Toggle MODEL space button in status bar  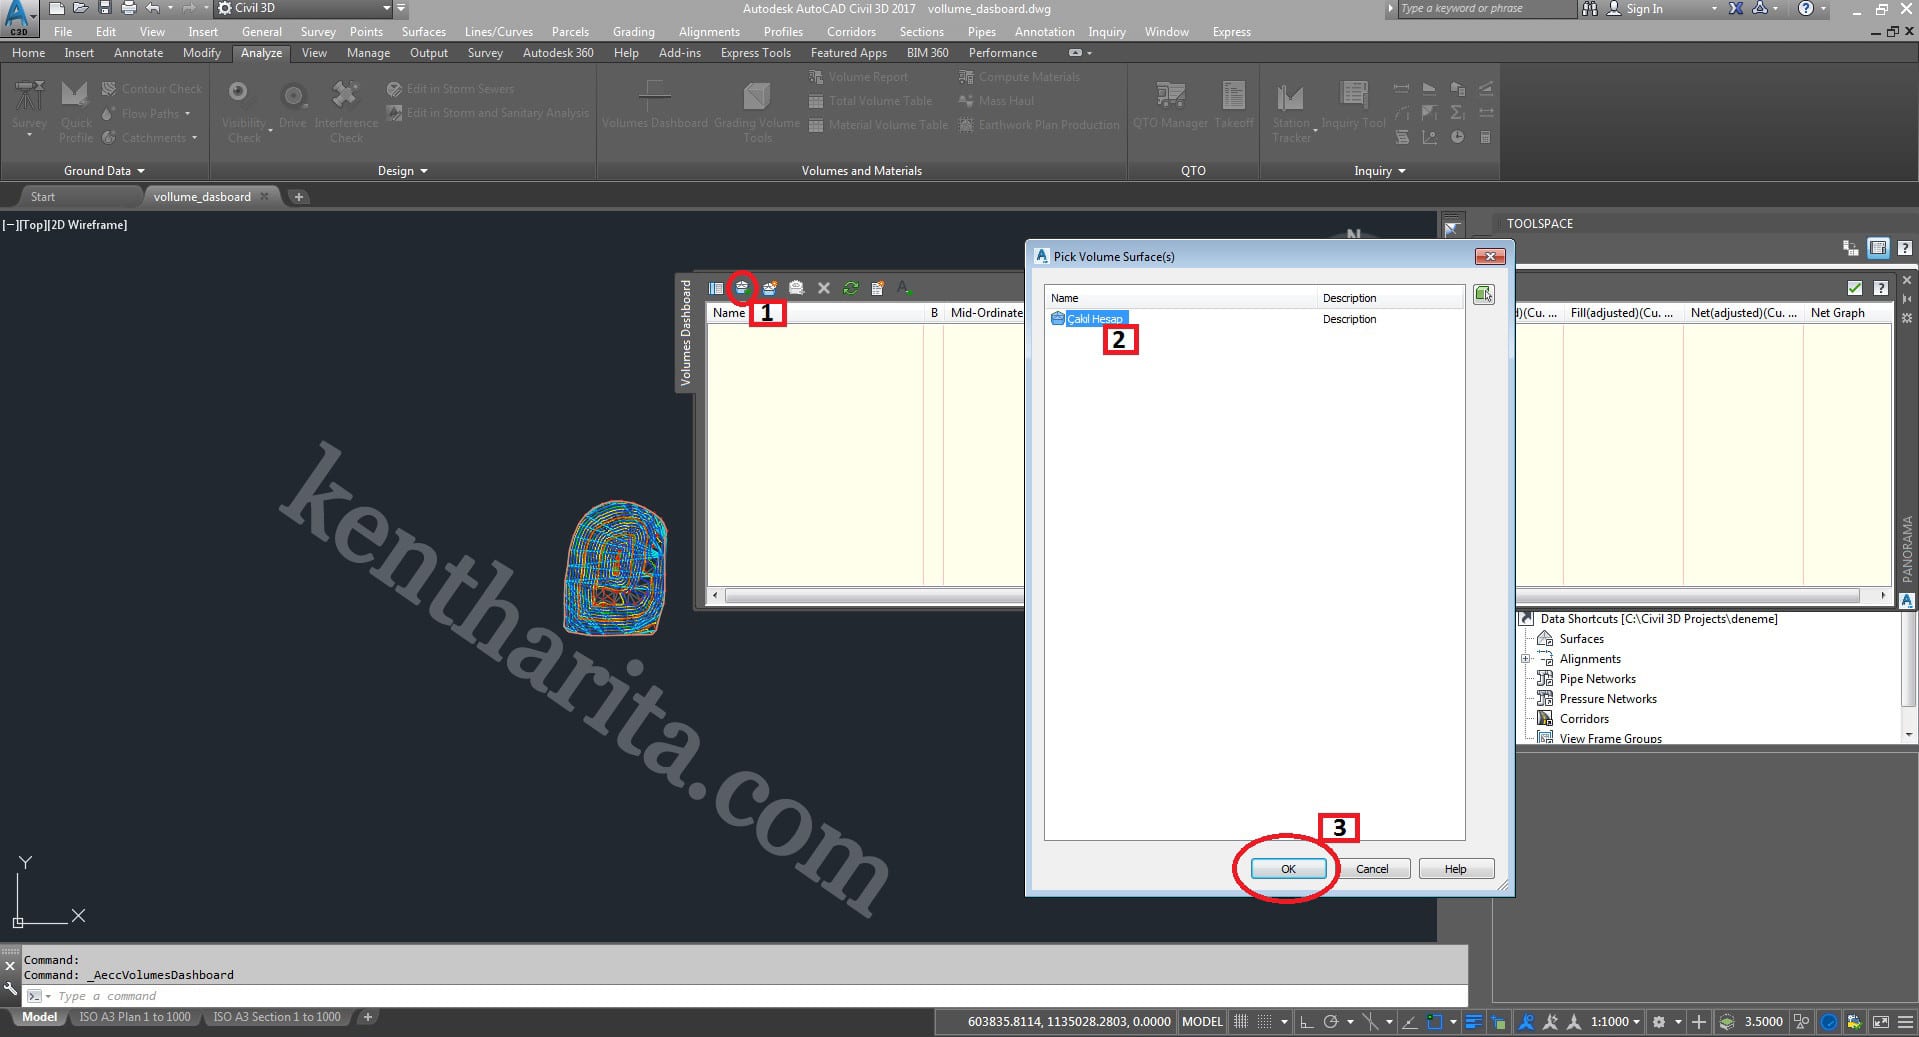tap(1201, 1022)
